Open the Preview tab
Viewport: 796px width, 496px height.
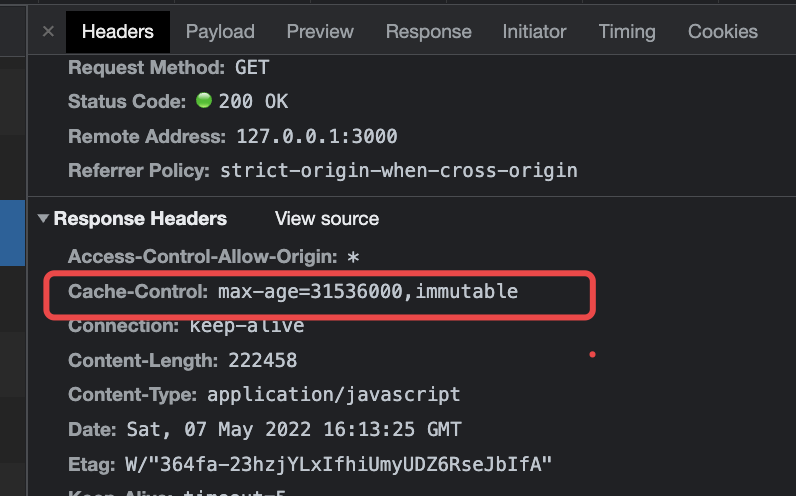(x=320, y=32)
